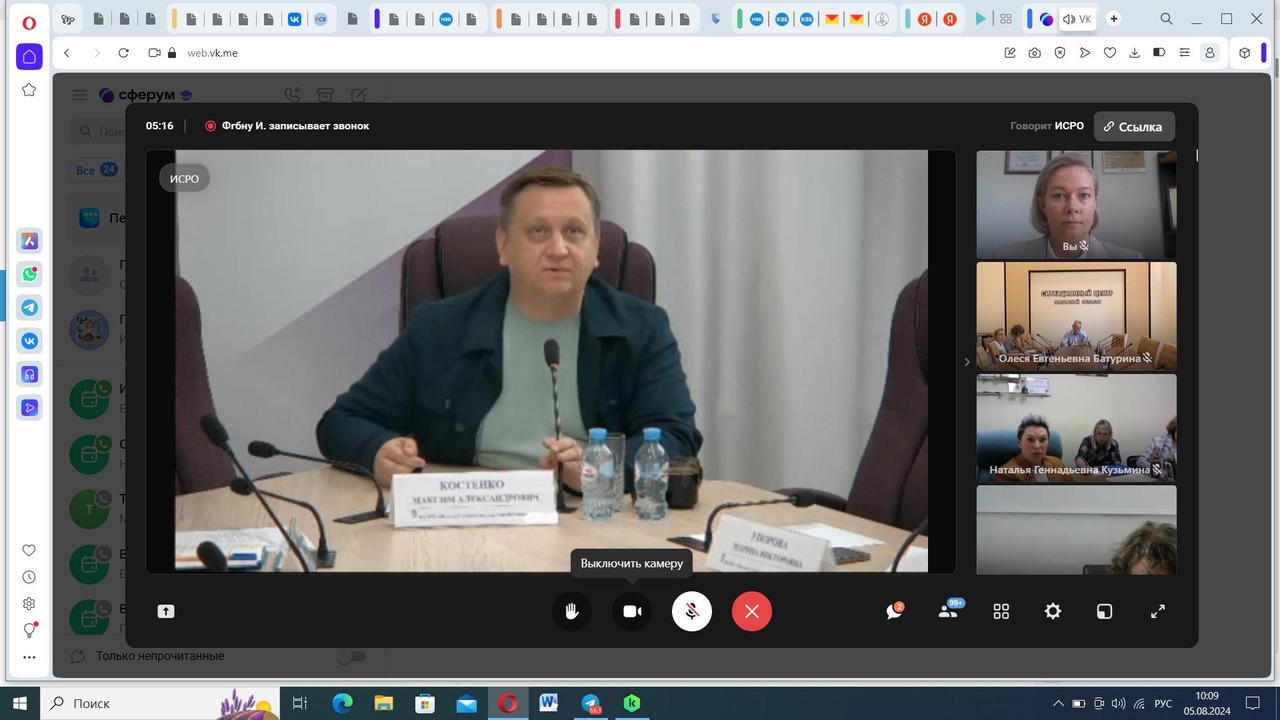Viewport: 1280px width, 720px height.
Task: Minimize call to picture-in-picture window icon
Action: [1105, 611]
